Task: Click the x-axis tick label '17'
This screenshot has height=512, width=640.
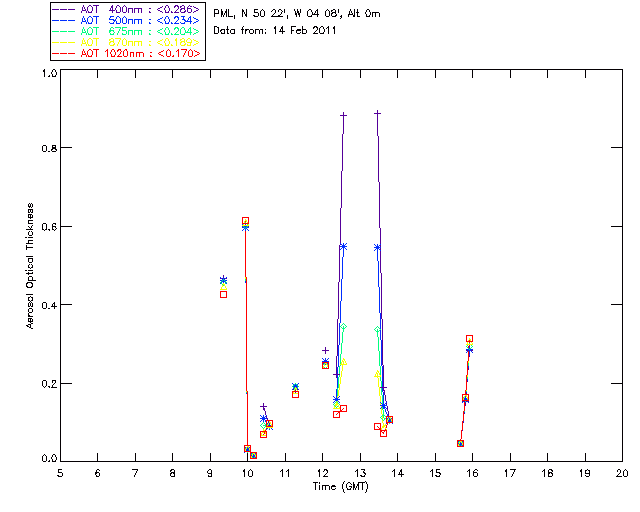Action: 510,473
